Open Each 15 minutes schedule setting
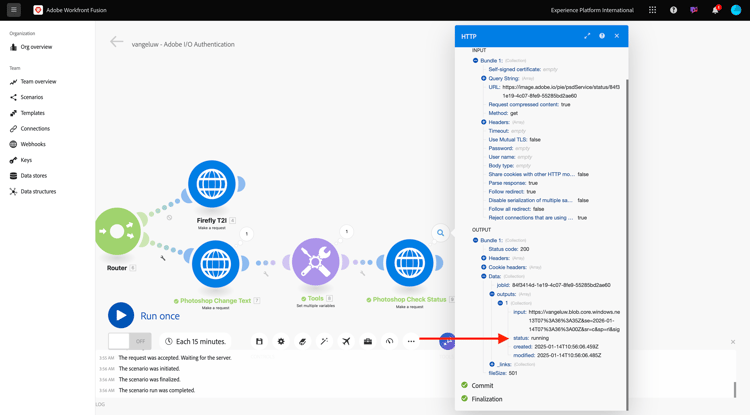This screenshot has width=750, height=415. pos(195,341)
